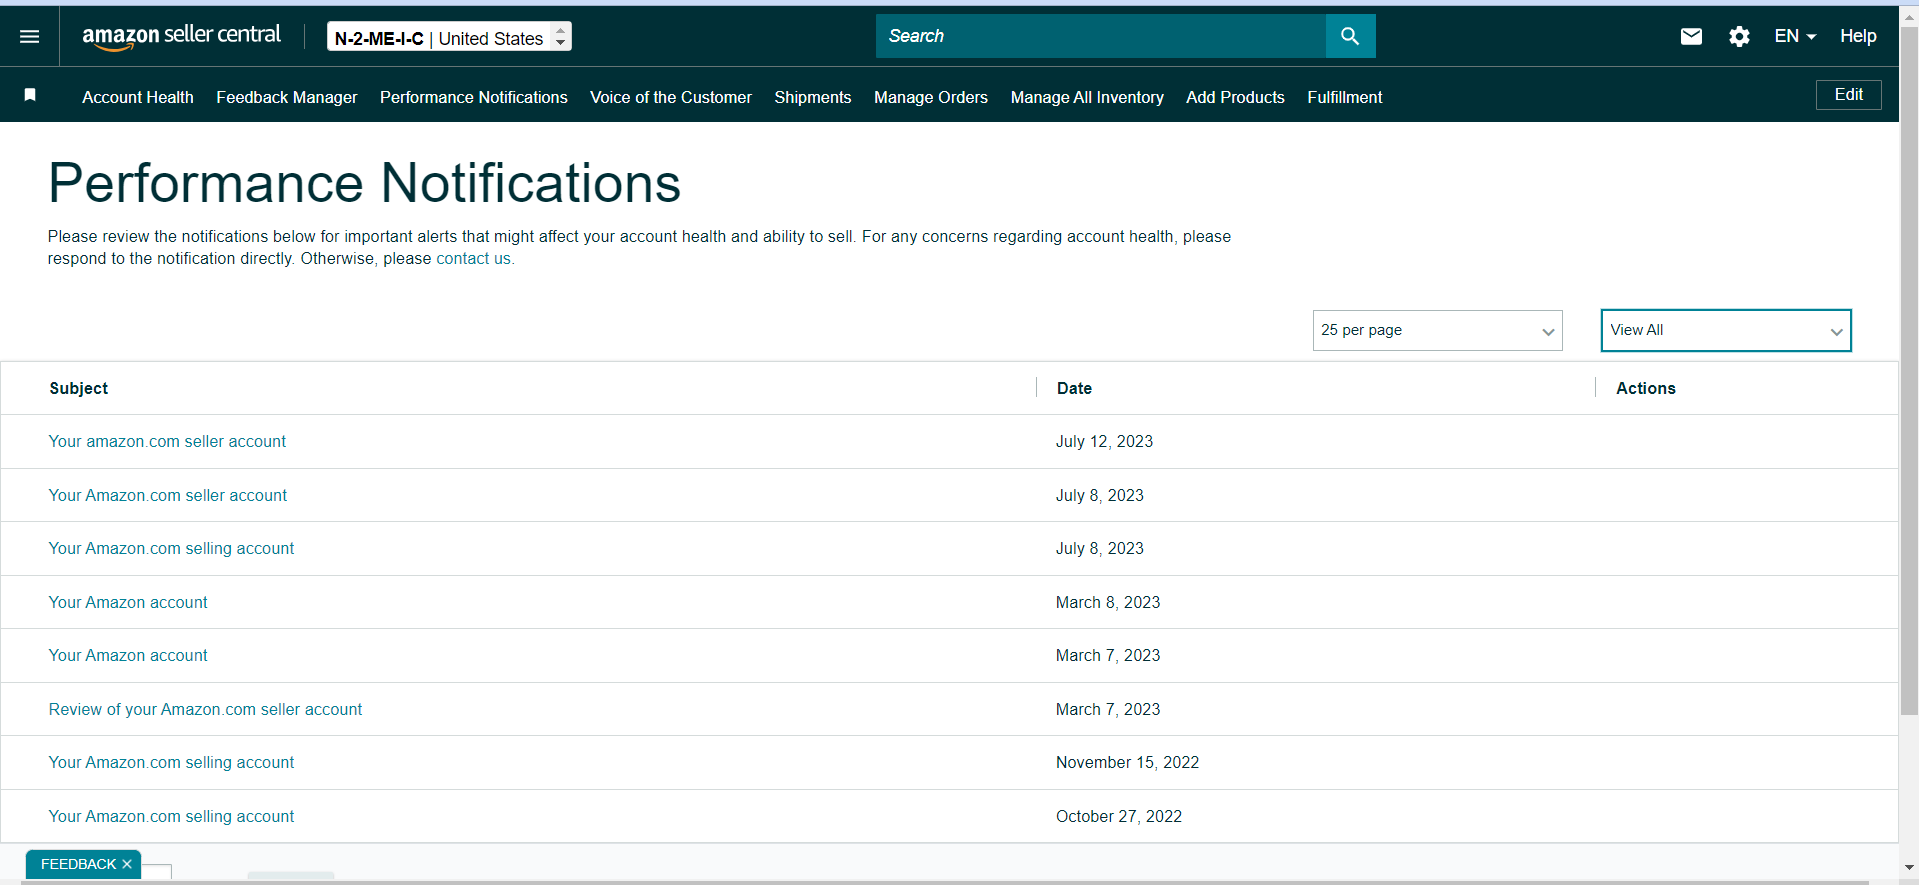Open July 12, 2023 'Your amazon.com seller account' notification
1919x885 pixels.
point(167,441)
